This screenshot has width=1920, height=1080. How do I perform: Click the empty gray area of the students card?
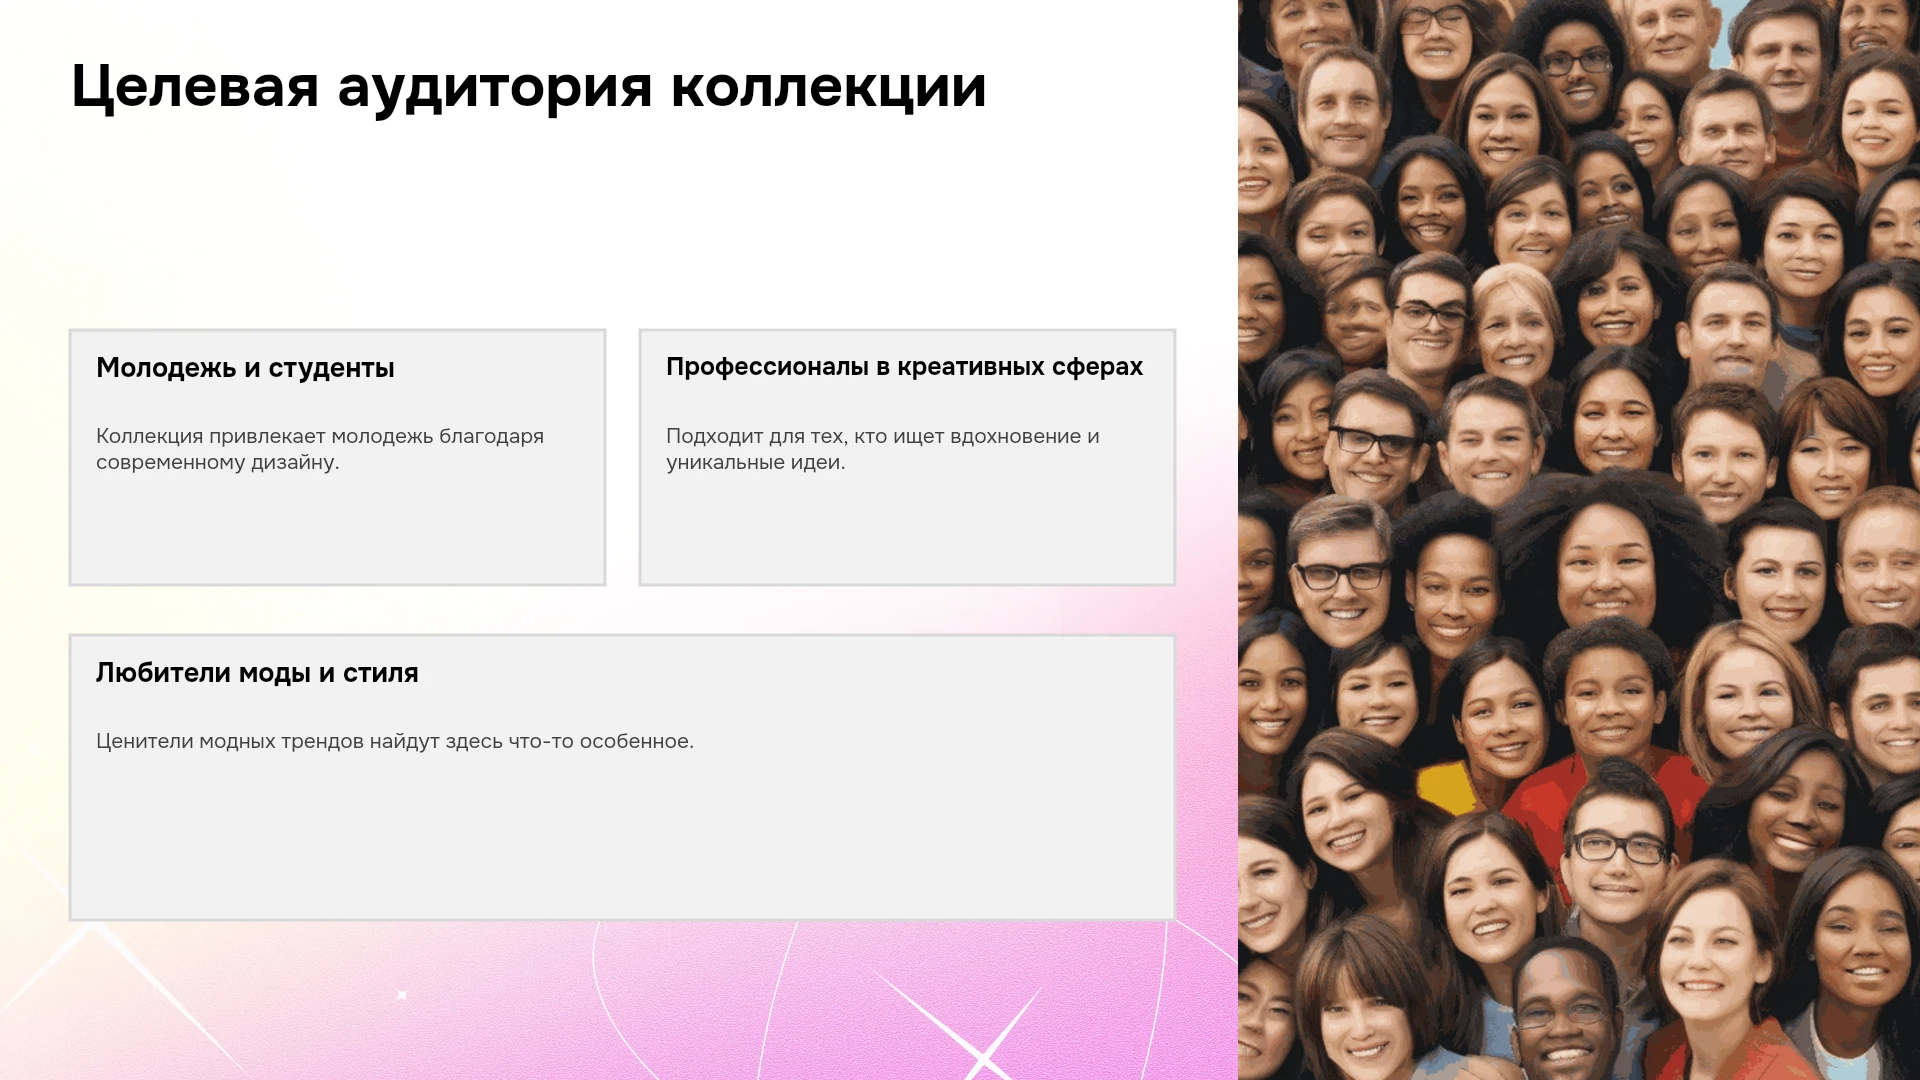[337, 528]
